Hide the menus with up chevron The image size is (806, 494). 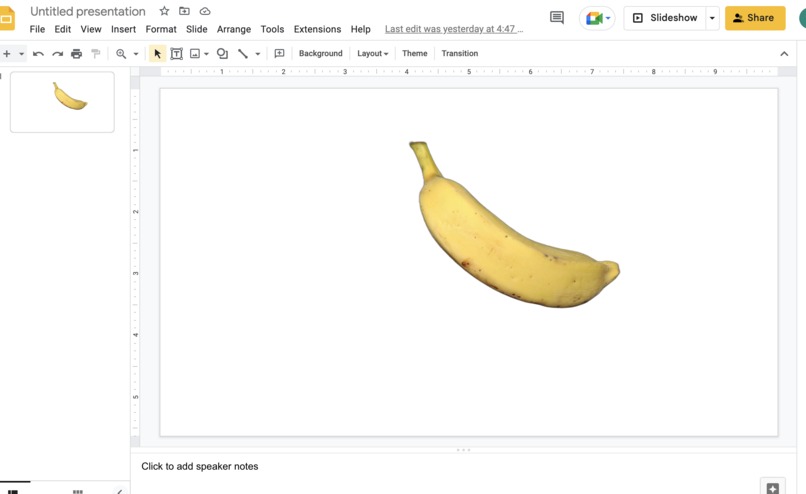784,53
